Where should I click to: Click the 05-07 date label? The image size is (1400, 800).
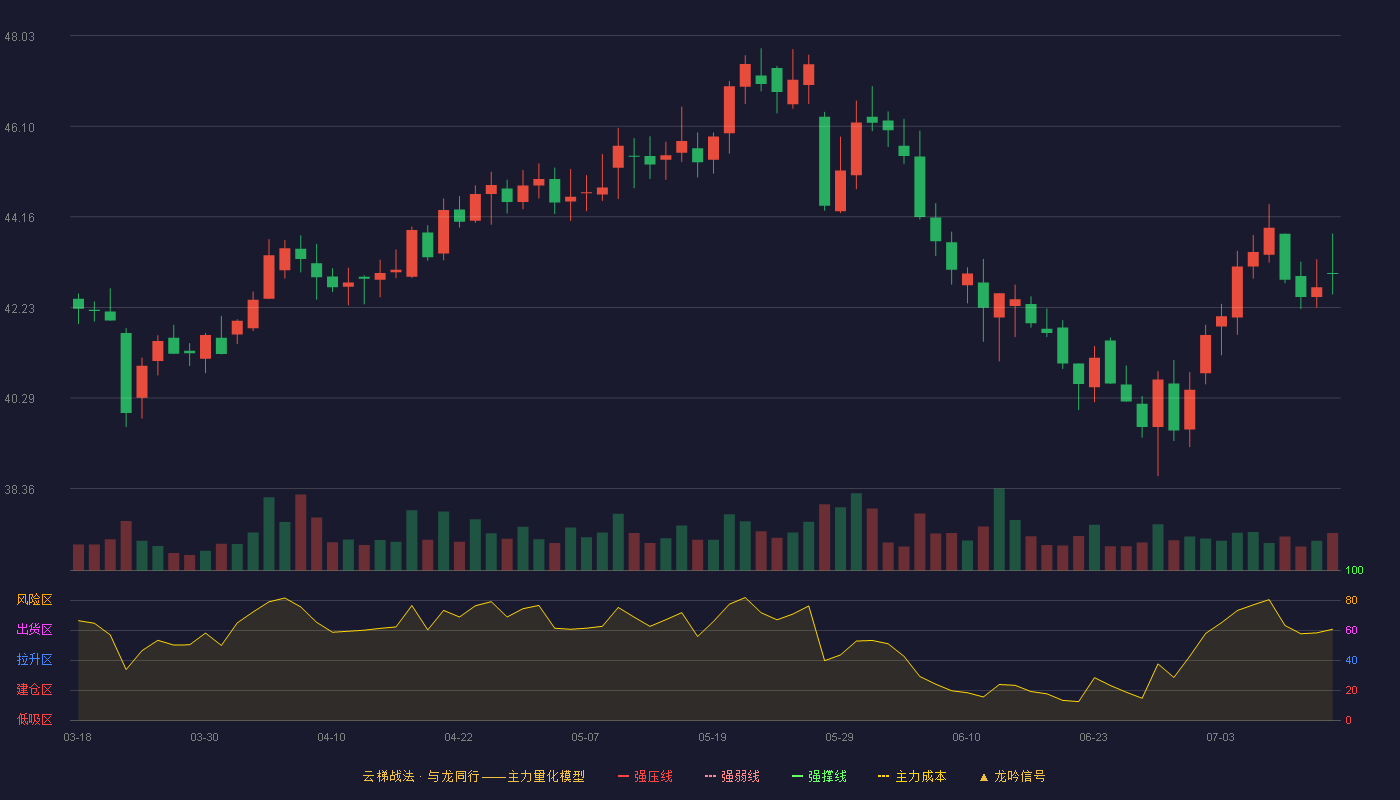coord(585,737)
